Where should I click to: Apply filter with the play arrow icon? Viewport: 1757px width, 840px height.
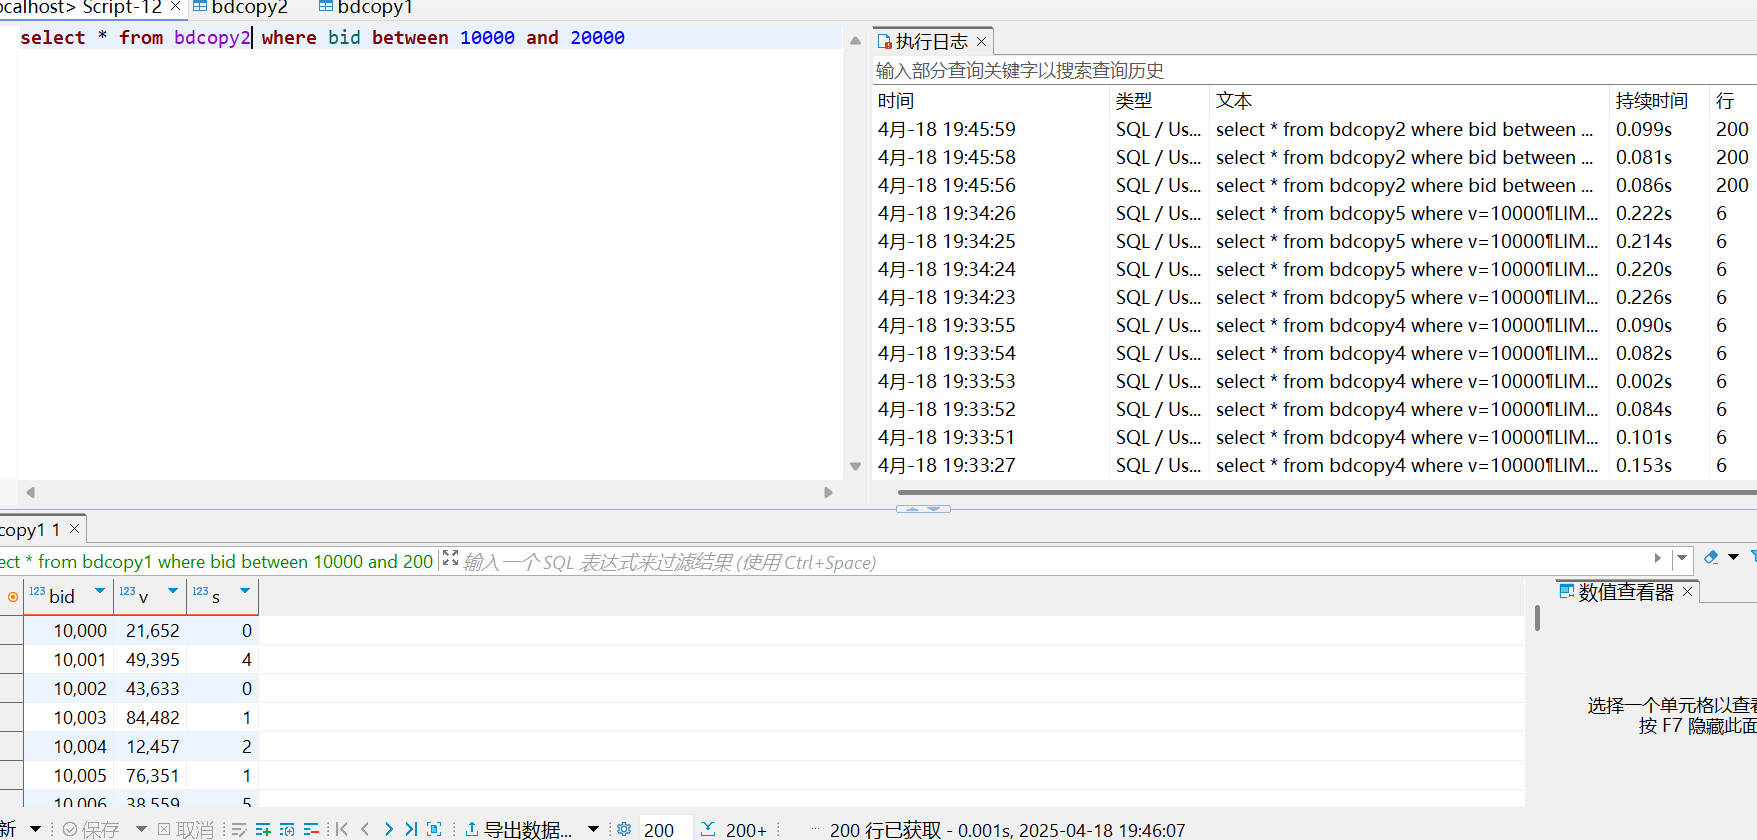point(1658,558)
